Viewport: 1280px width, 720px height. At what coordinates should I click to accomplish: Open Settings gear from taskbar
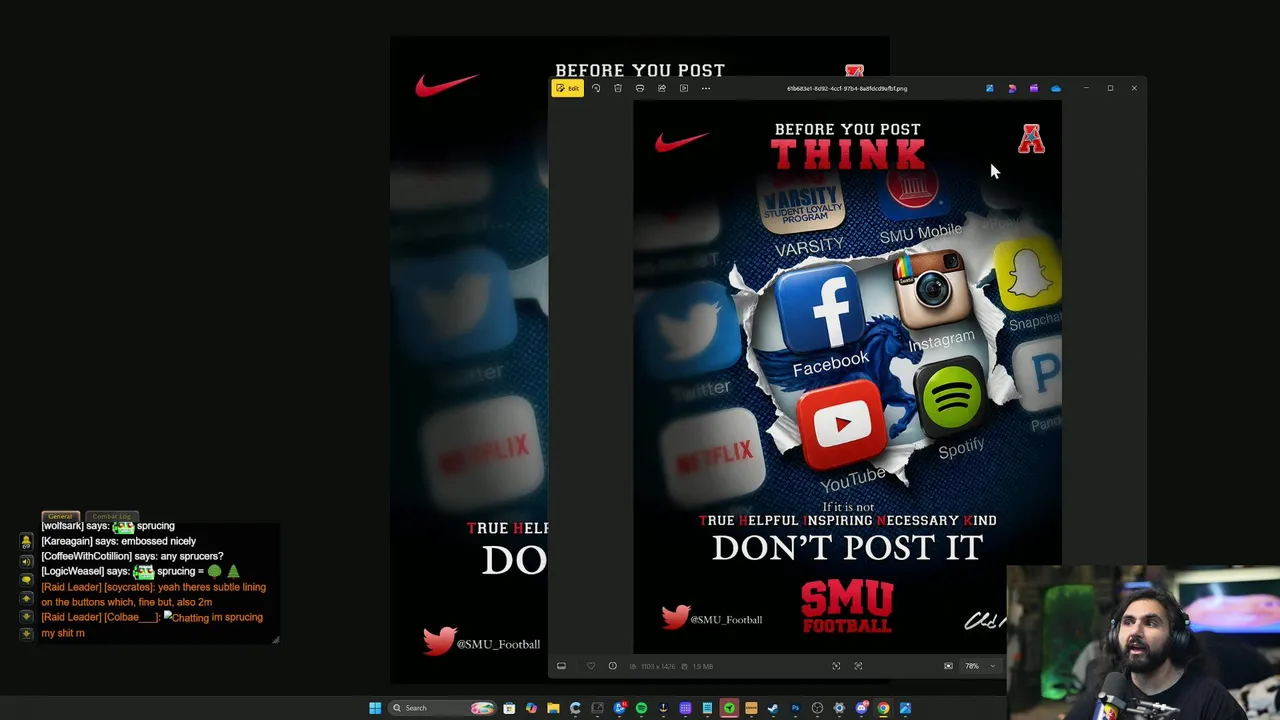tap(839, 708)
